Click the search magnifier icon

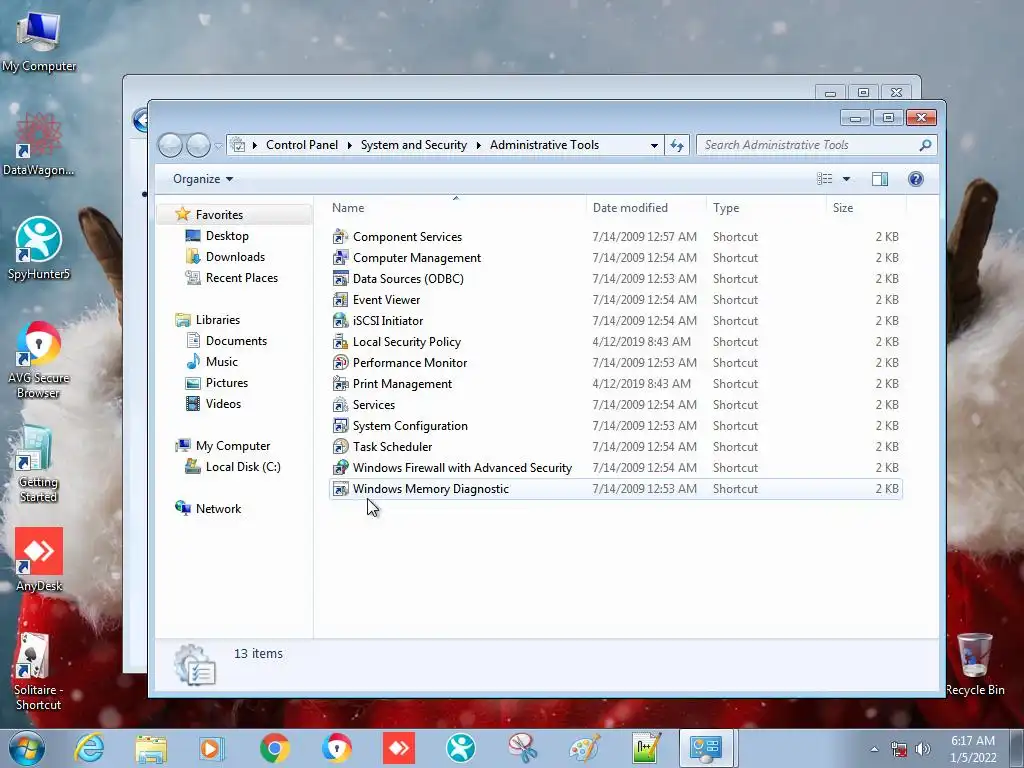[x=925, y=145]
